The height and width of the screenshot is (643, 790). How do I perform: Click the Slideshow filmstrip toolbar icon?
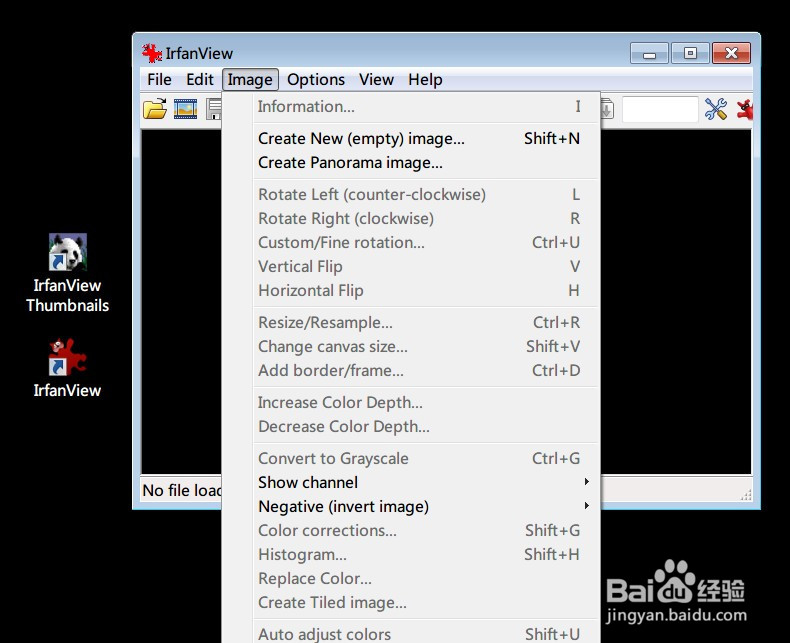pyautogui.click(x=185, y=109)
